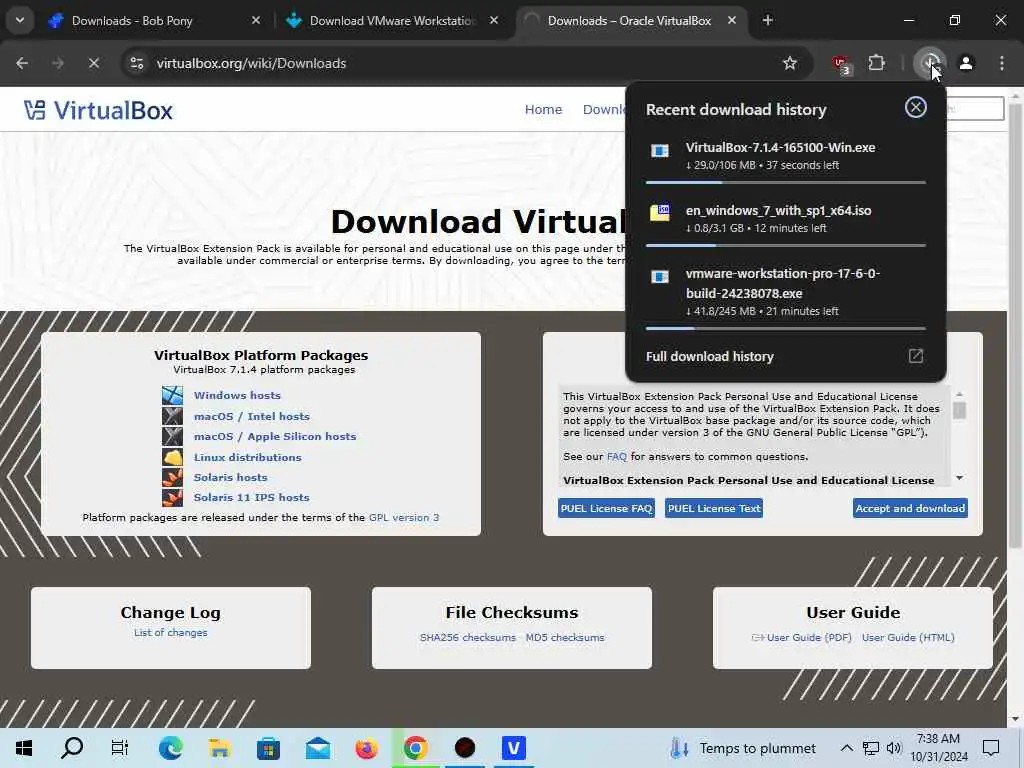Download macOS / Apple Silicon hosts package
The image size is (1024, 768).
(275, 436)
